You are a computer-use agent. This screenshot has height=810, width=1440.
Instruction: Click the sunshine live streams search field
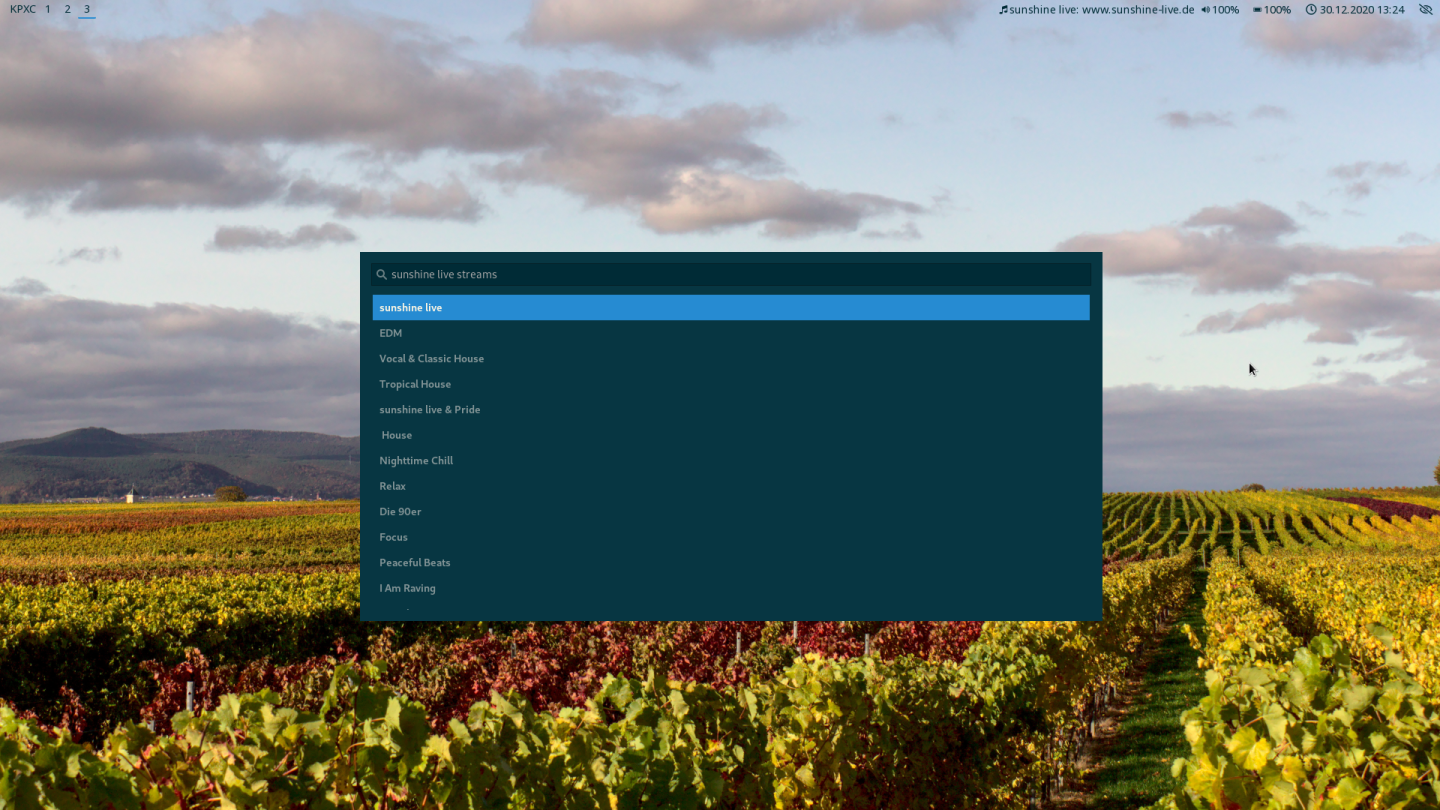(x=730, y=274)
